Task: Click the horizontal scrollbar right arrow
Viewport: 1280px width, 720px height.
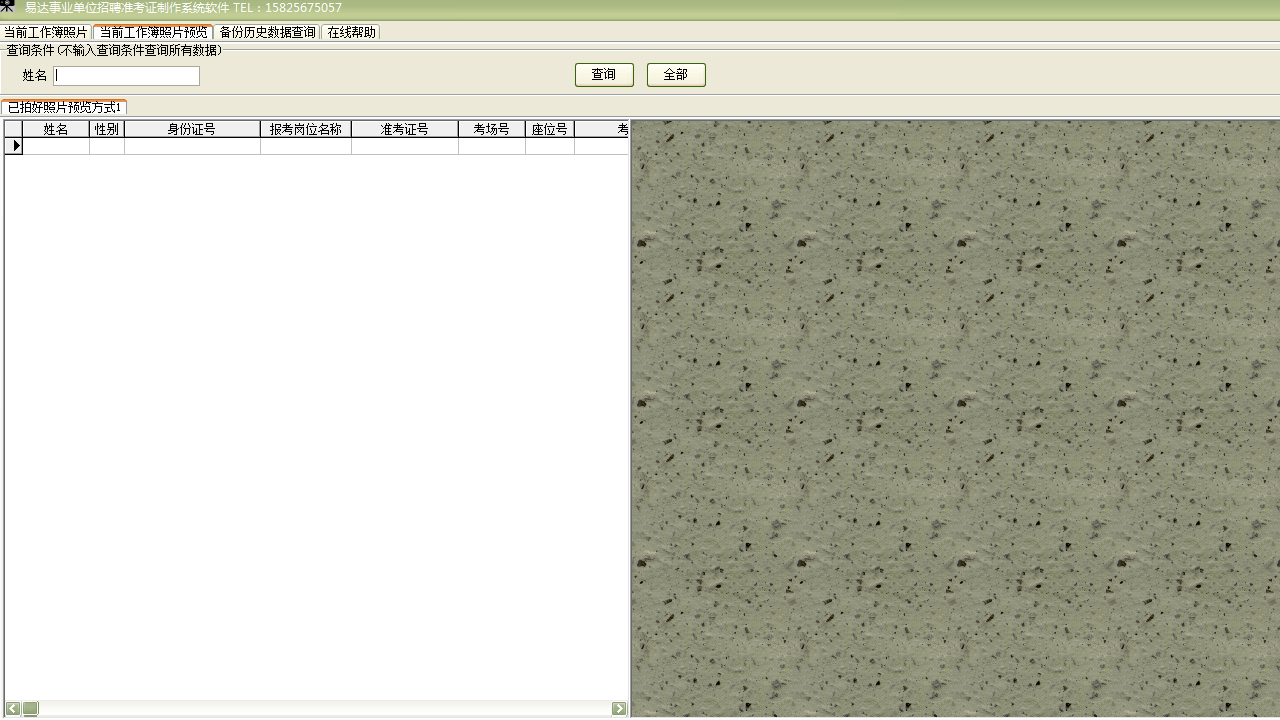Action: tap(619, 709)
